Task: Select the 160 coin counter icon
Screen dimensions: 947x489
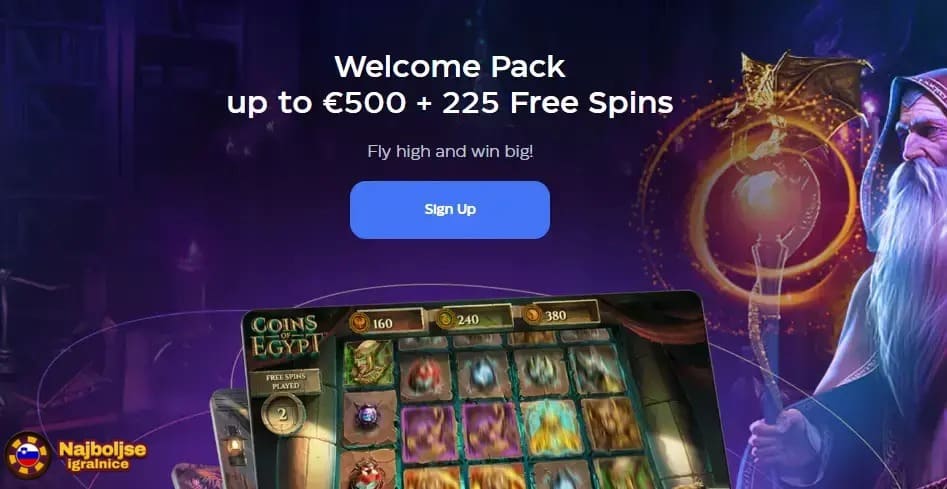Action: pyautogui.click(x=359, y=322)
